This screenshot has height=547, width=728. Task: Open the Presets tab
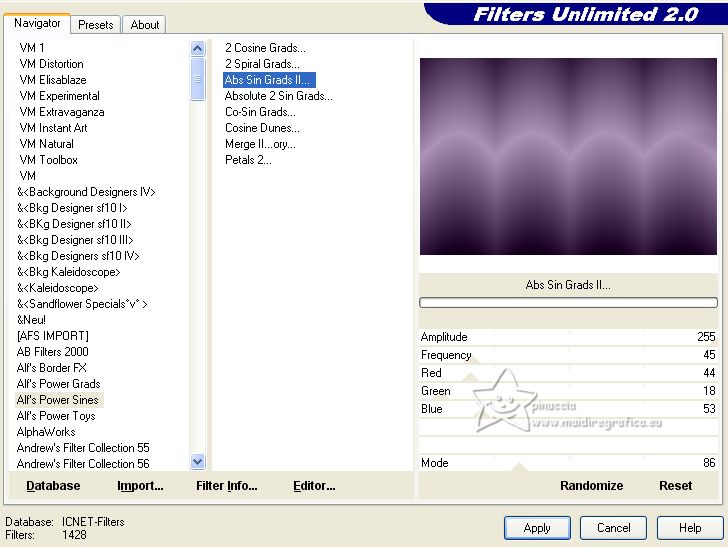tap(96, 25)
